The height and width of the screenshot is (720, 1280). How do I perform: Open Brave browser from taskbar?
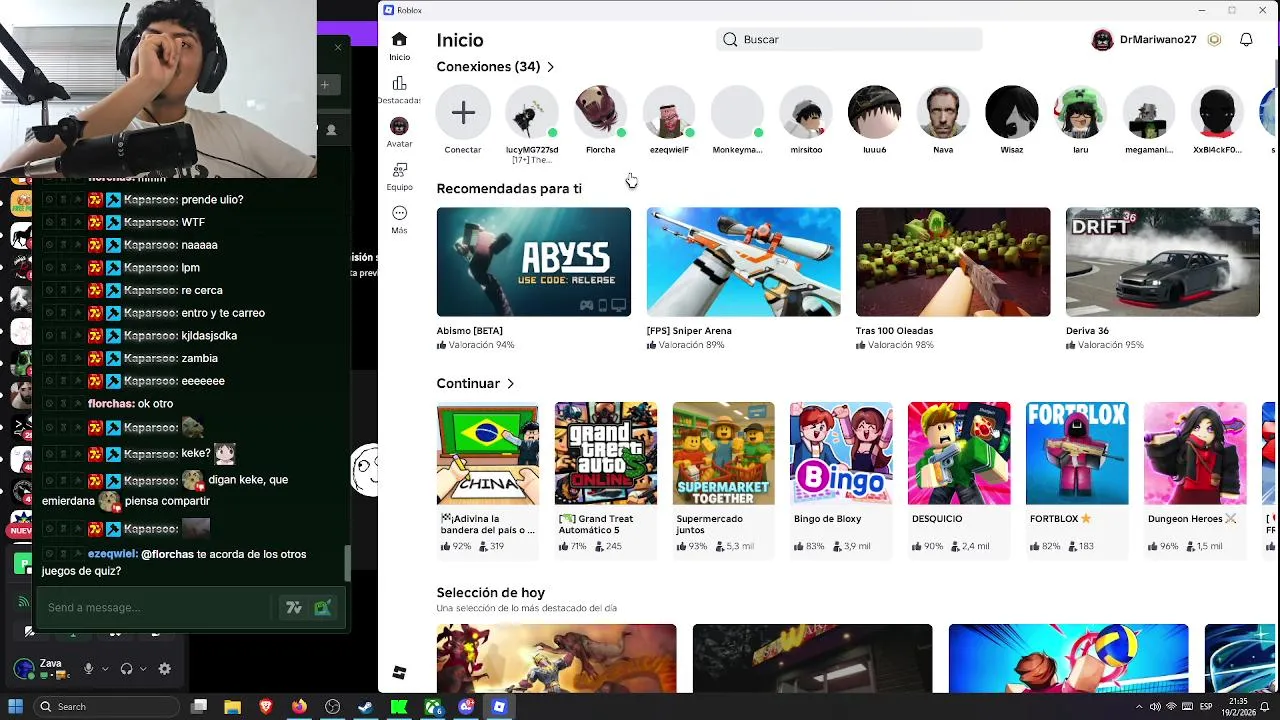coord(266,707)
